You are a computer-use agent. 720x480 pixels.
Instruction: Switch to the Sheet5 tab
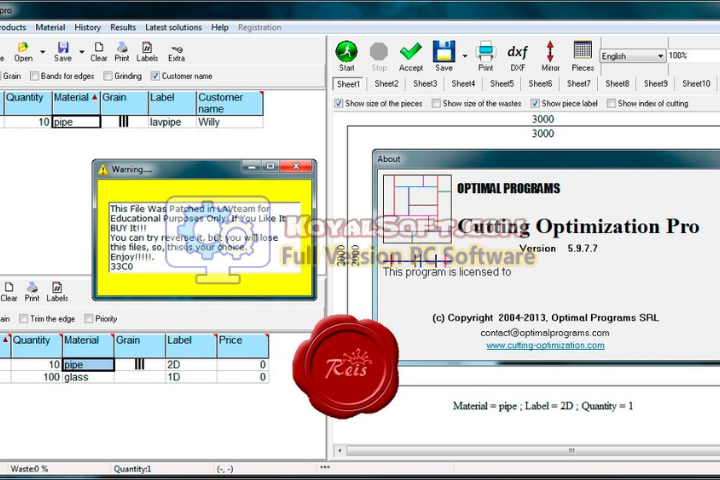(501, 84)
